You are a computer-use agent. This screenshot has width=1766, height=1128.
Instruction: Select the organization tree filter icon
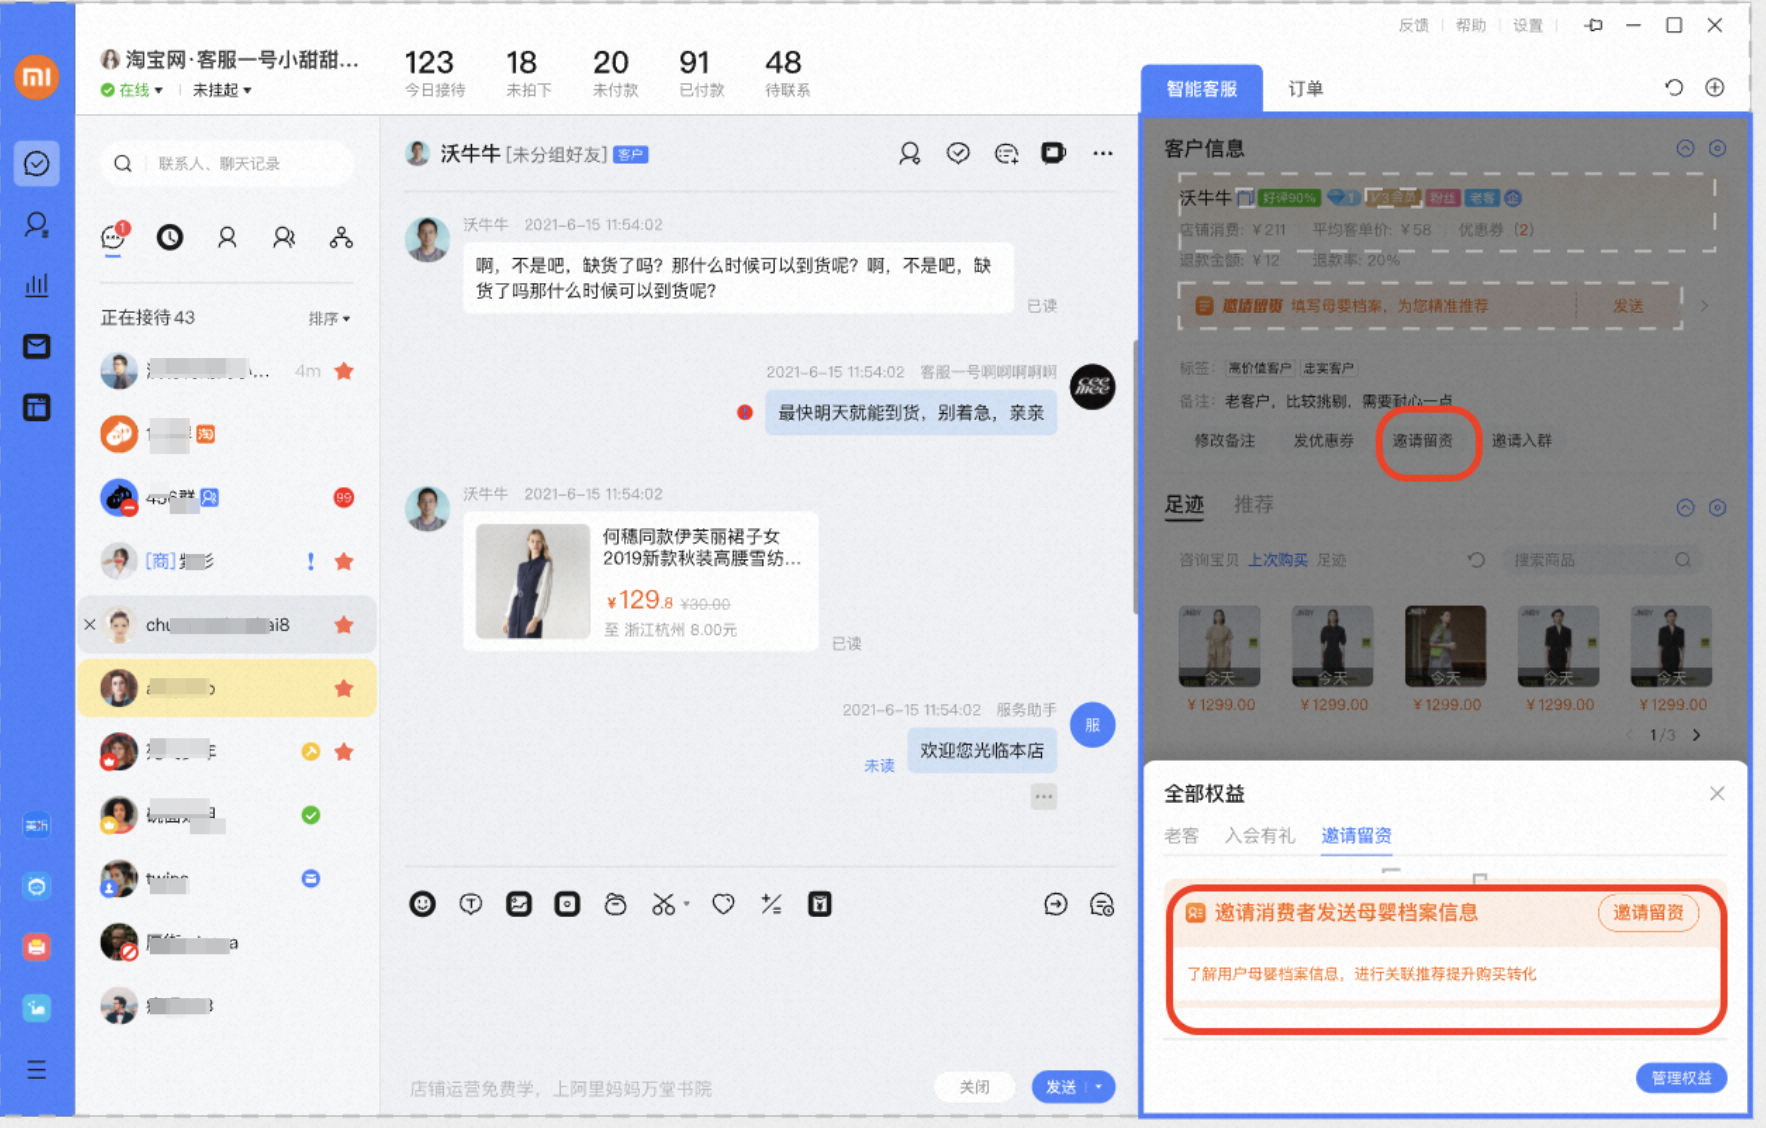click(341, 237)
